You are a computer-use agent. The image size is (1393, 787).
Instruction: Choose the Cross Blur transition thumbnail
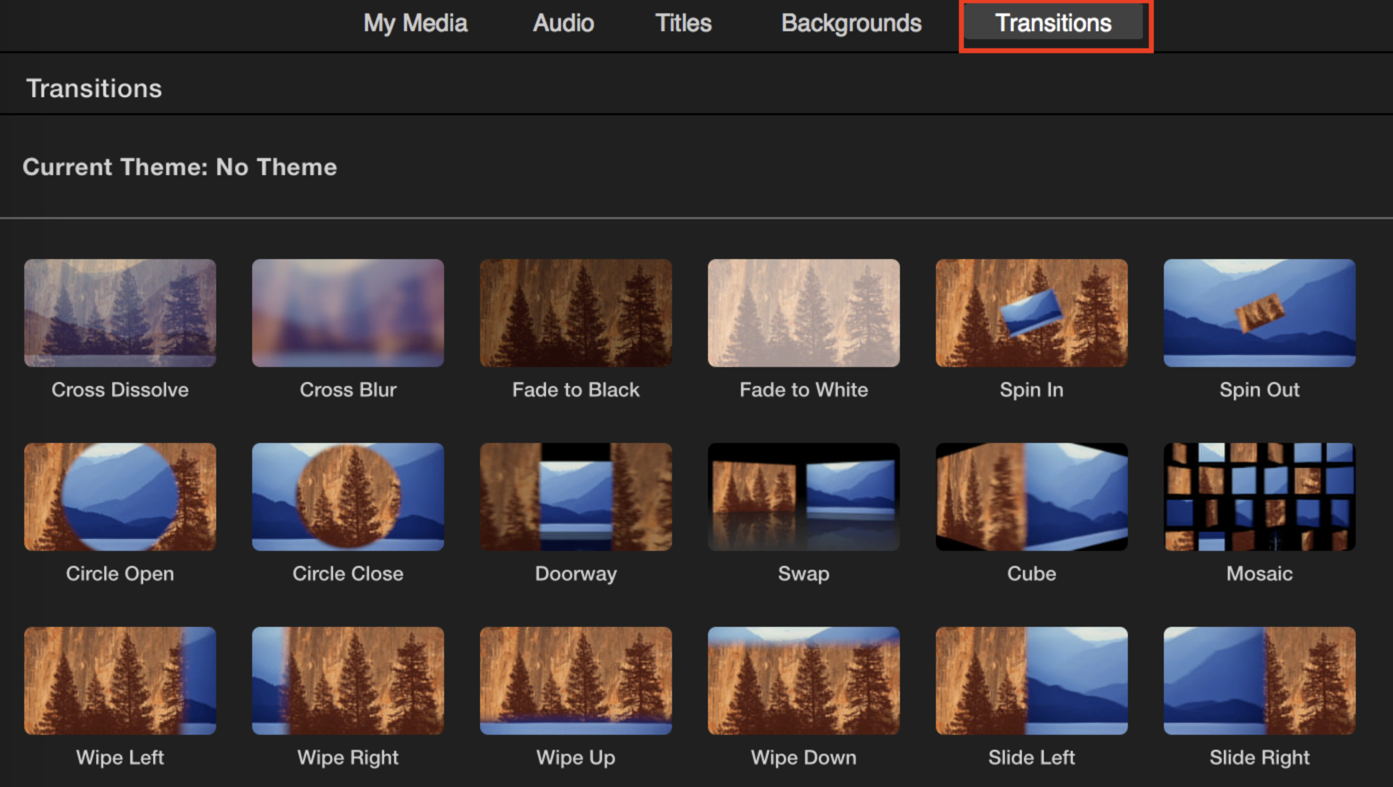[x=348, y=313]
